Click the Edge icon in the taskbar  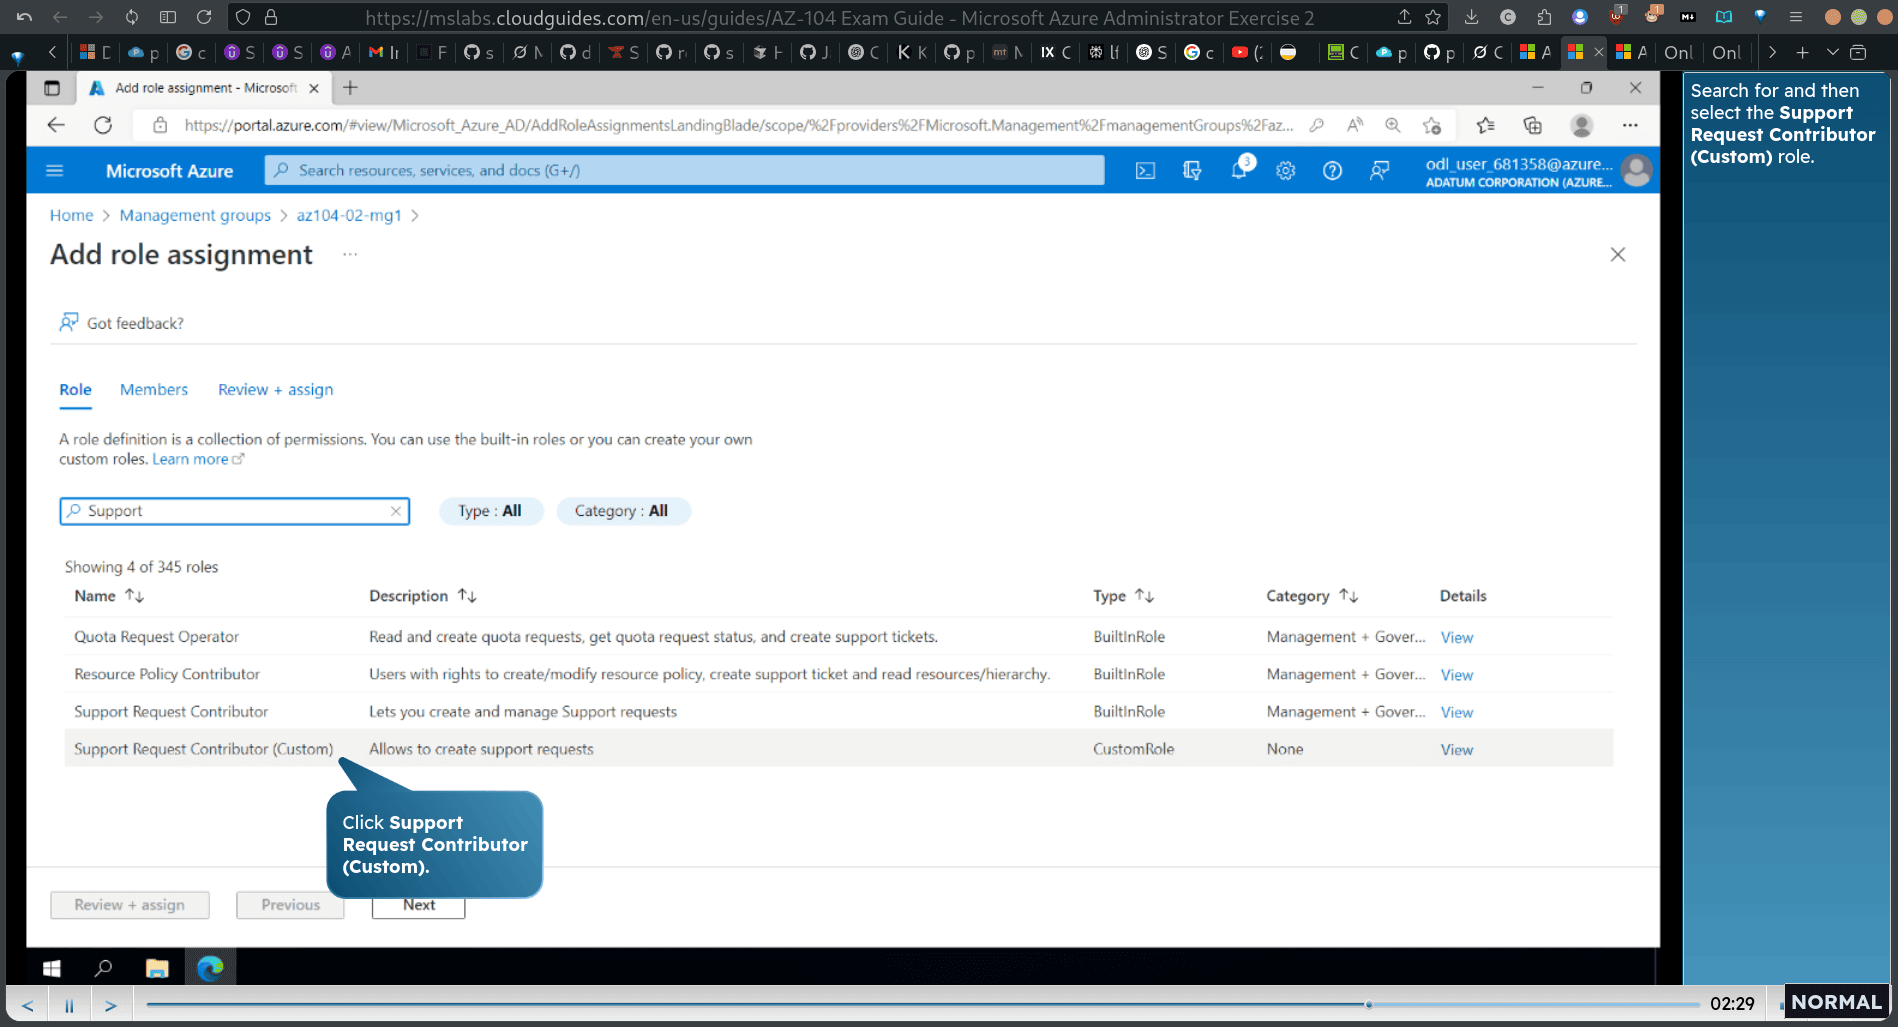[x=210, y=968]
